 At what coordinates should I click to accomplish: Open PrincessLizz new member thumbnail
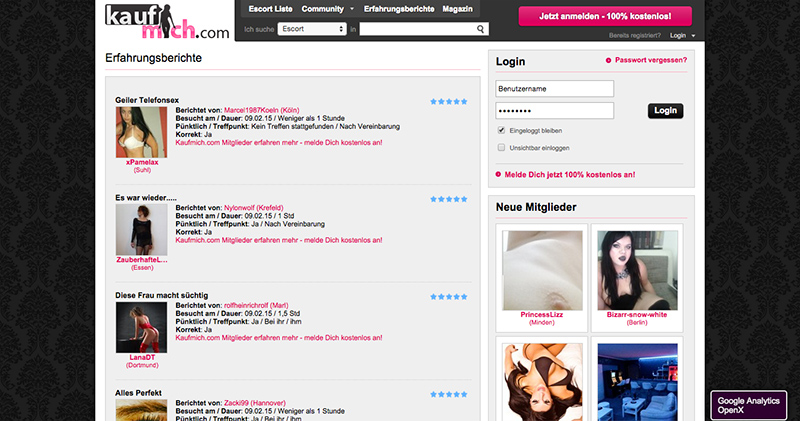coord(542,270)
